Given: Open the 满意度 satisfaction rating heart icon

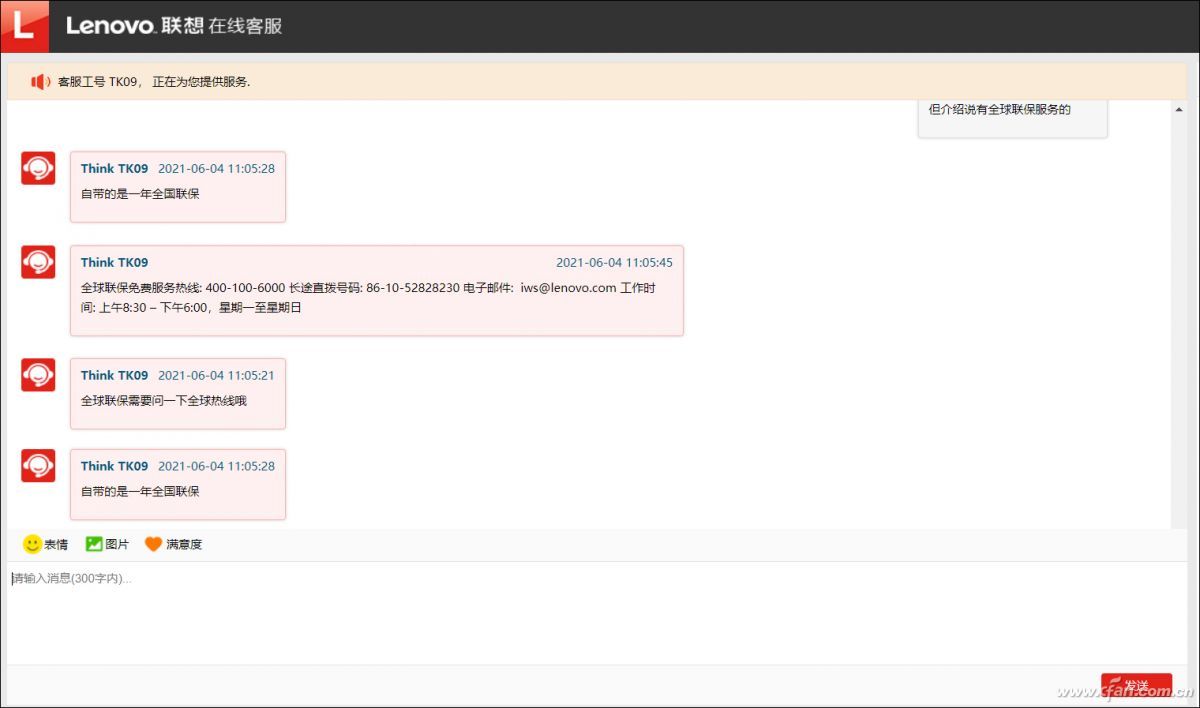Looking at the screenshot, I should 152,543.
